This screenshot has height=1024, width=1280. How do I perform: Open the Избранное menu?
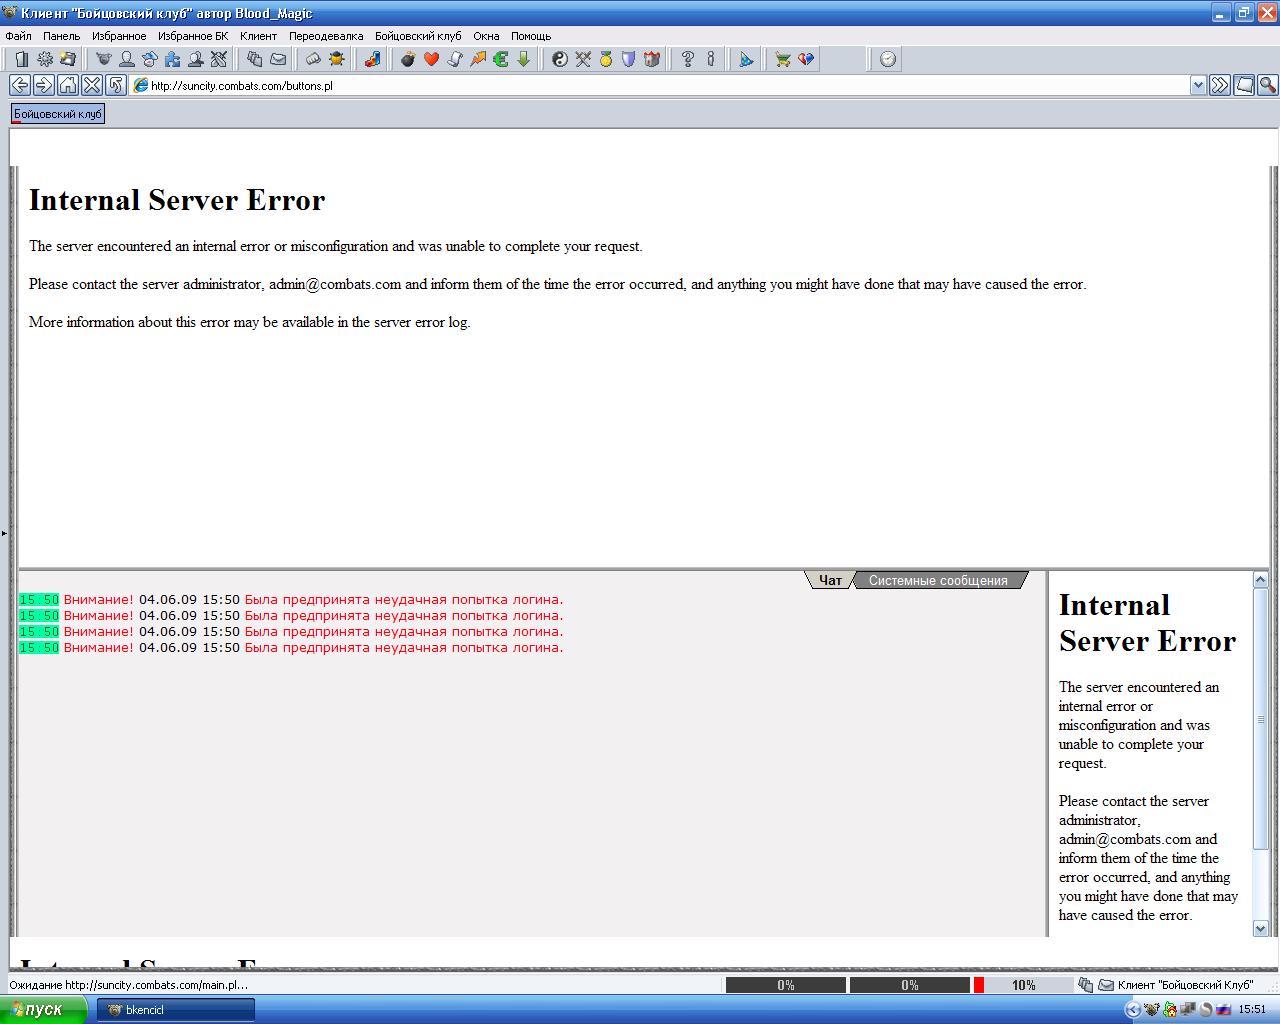pyautogui.click(x=119, y=36)
